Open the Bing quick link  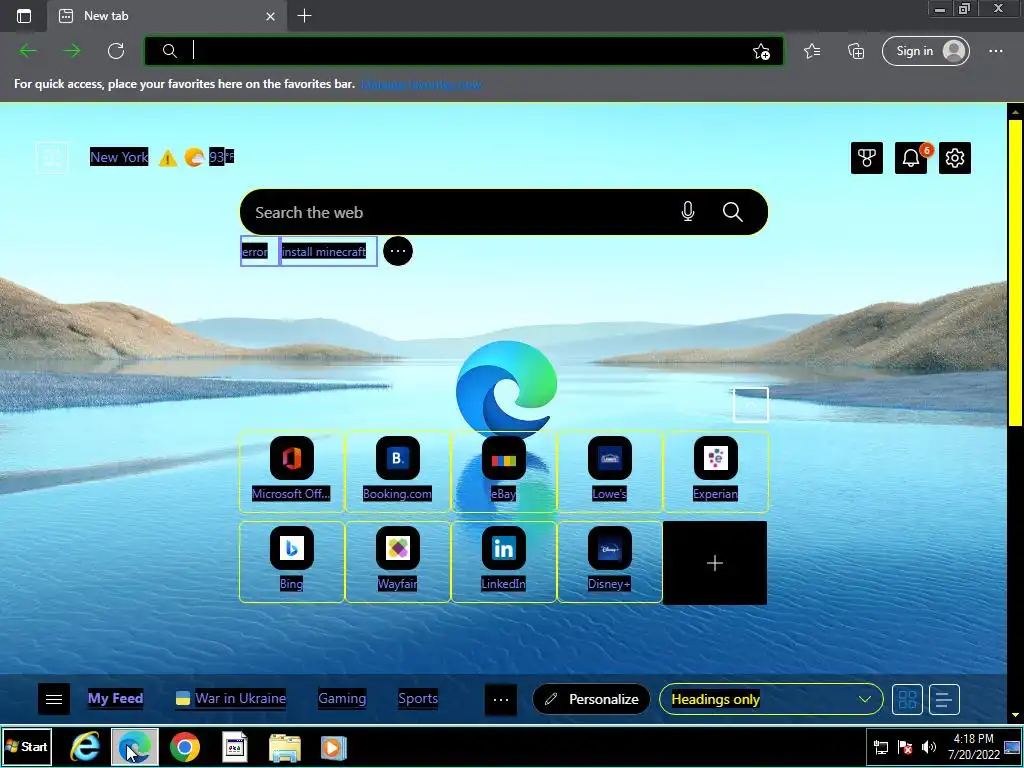click(291, 562)
